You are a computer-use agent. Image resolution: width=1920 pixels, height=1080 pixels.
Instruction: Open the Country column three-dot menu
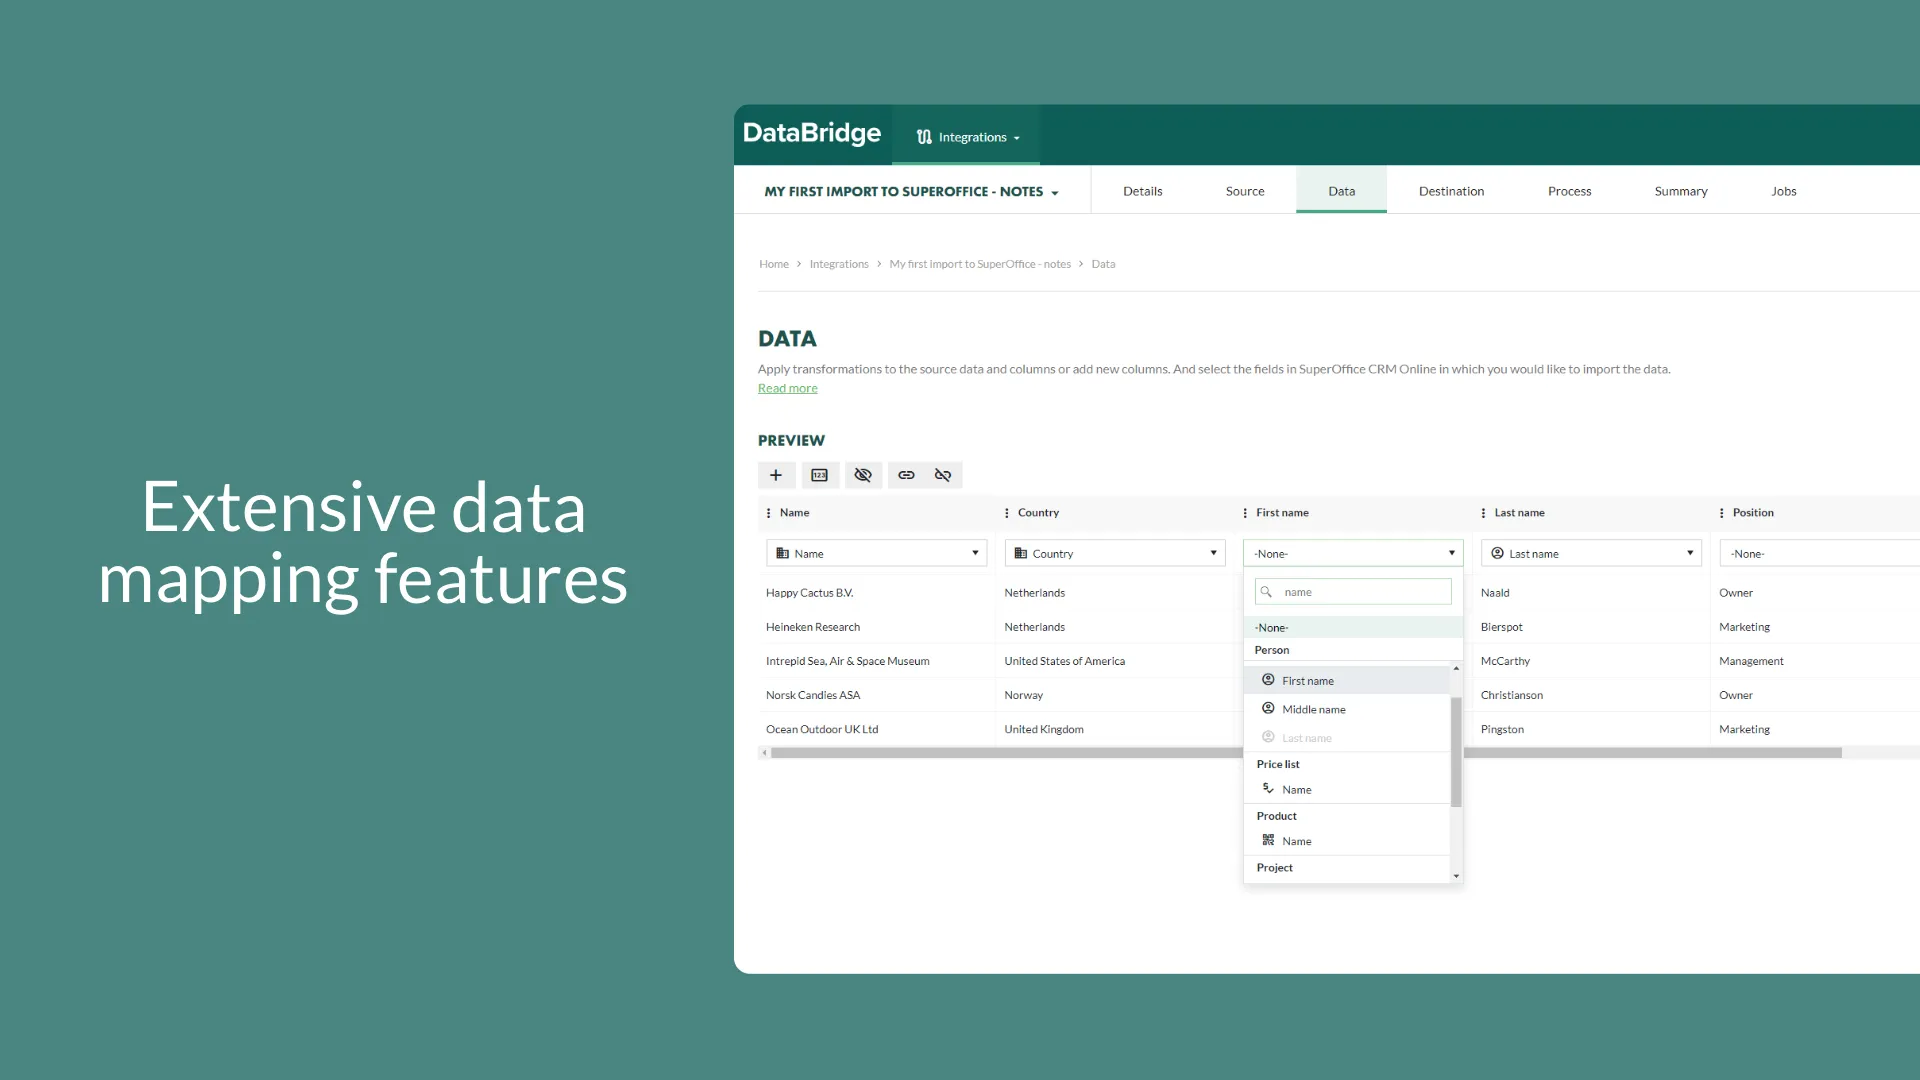point(1006,513)
